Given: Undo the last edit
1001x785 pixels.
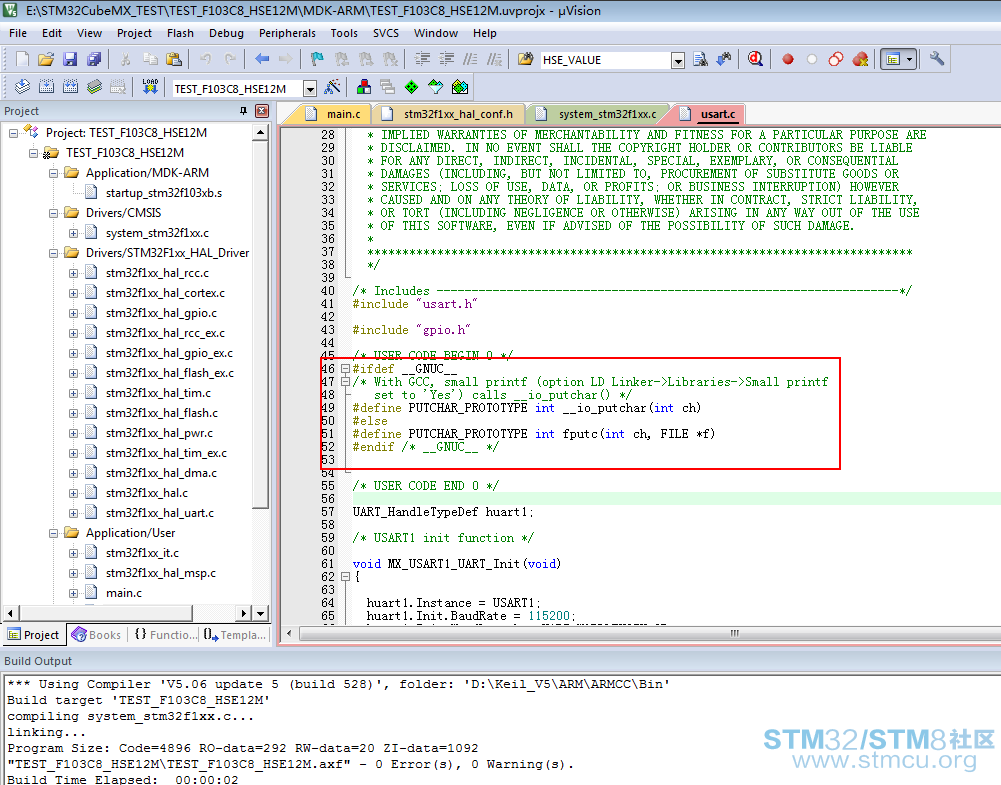Looking at the screenshot, I should [206, 59].
